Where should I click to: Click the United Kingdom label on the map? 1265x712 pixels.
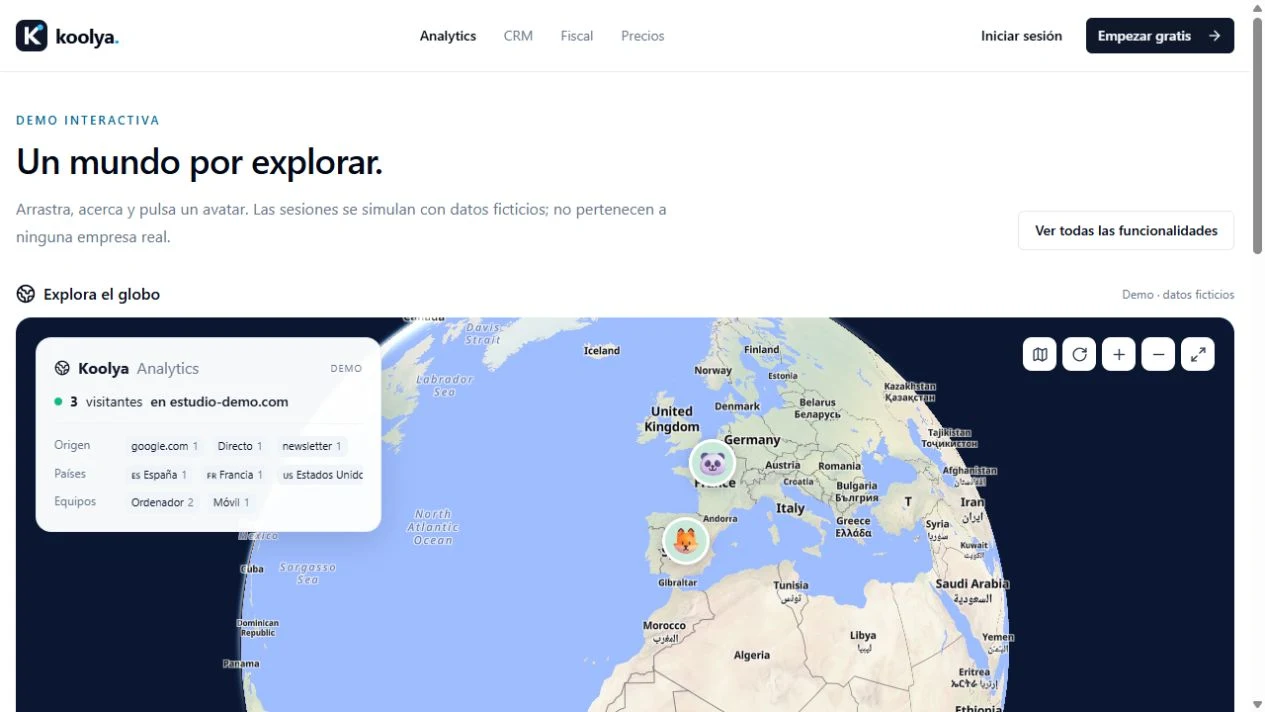coord(672,419)
